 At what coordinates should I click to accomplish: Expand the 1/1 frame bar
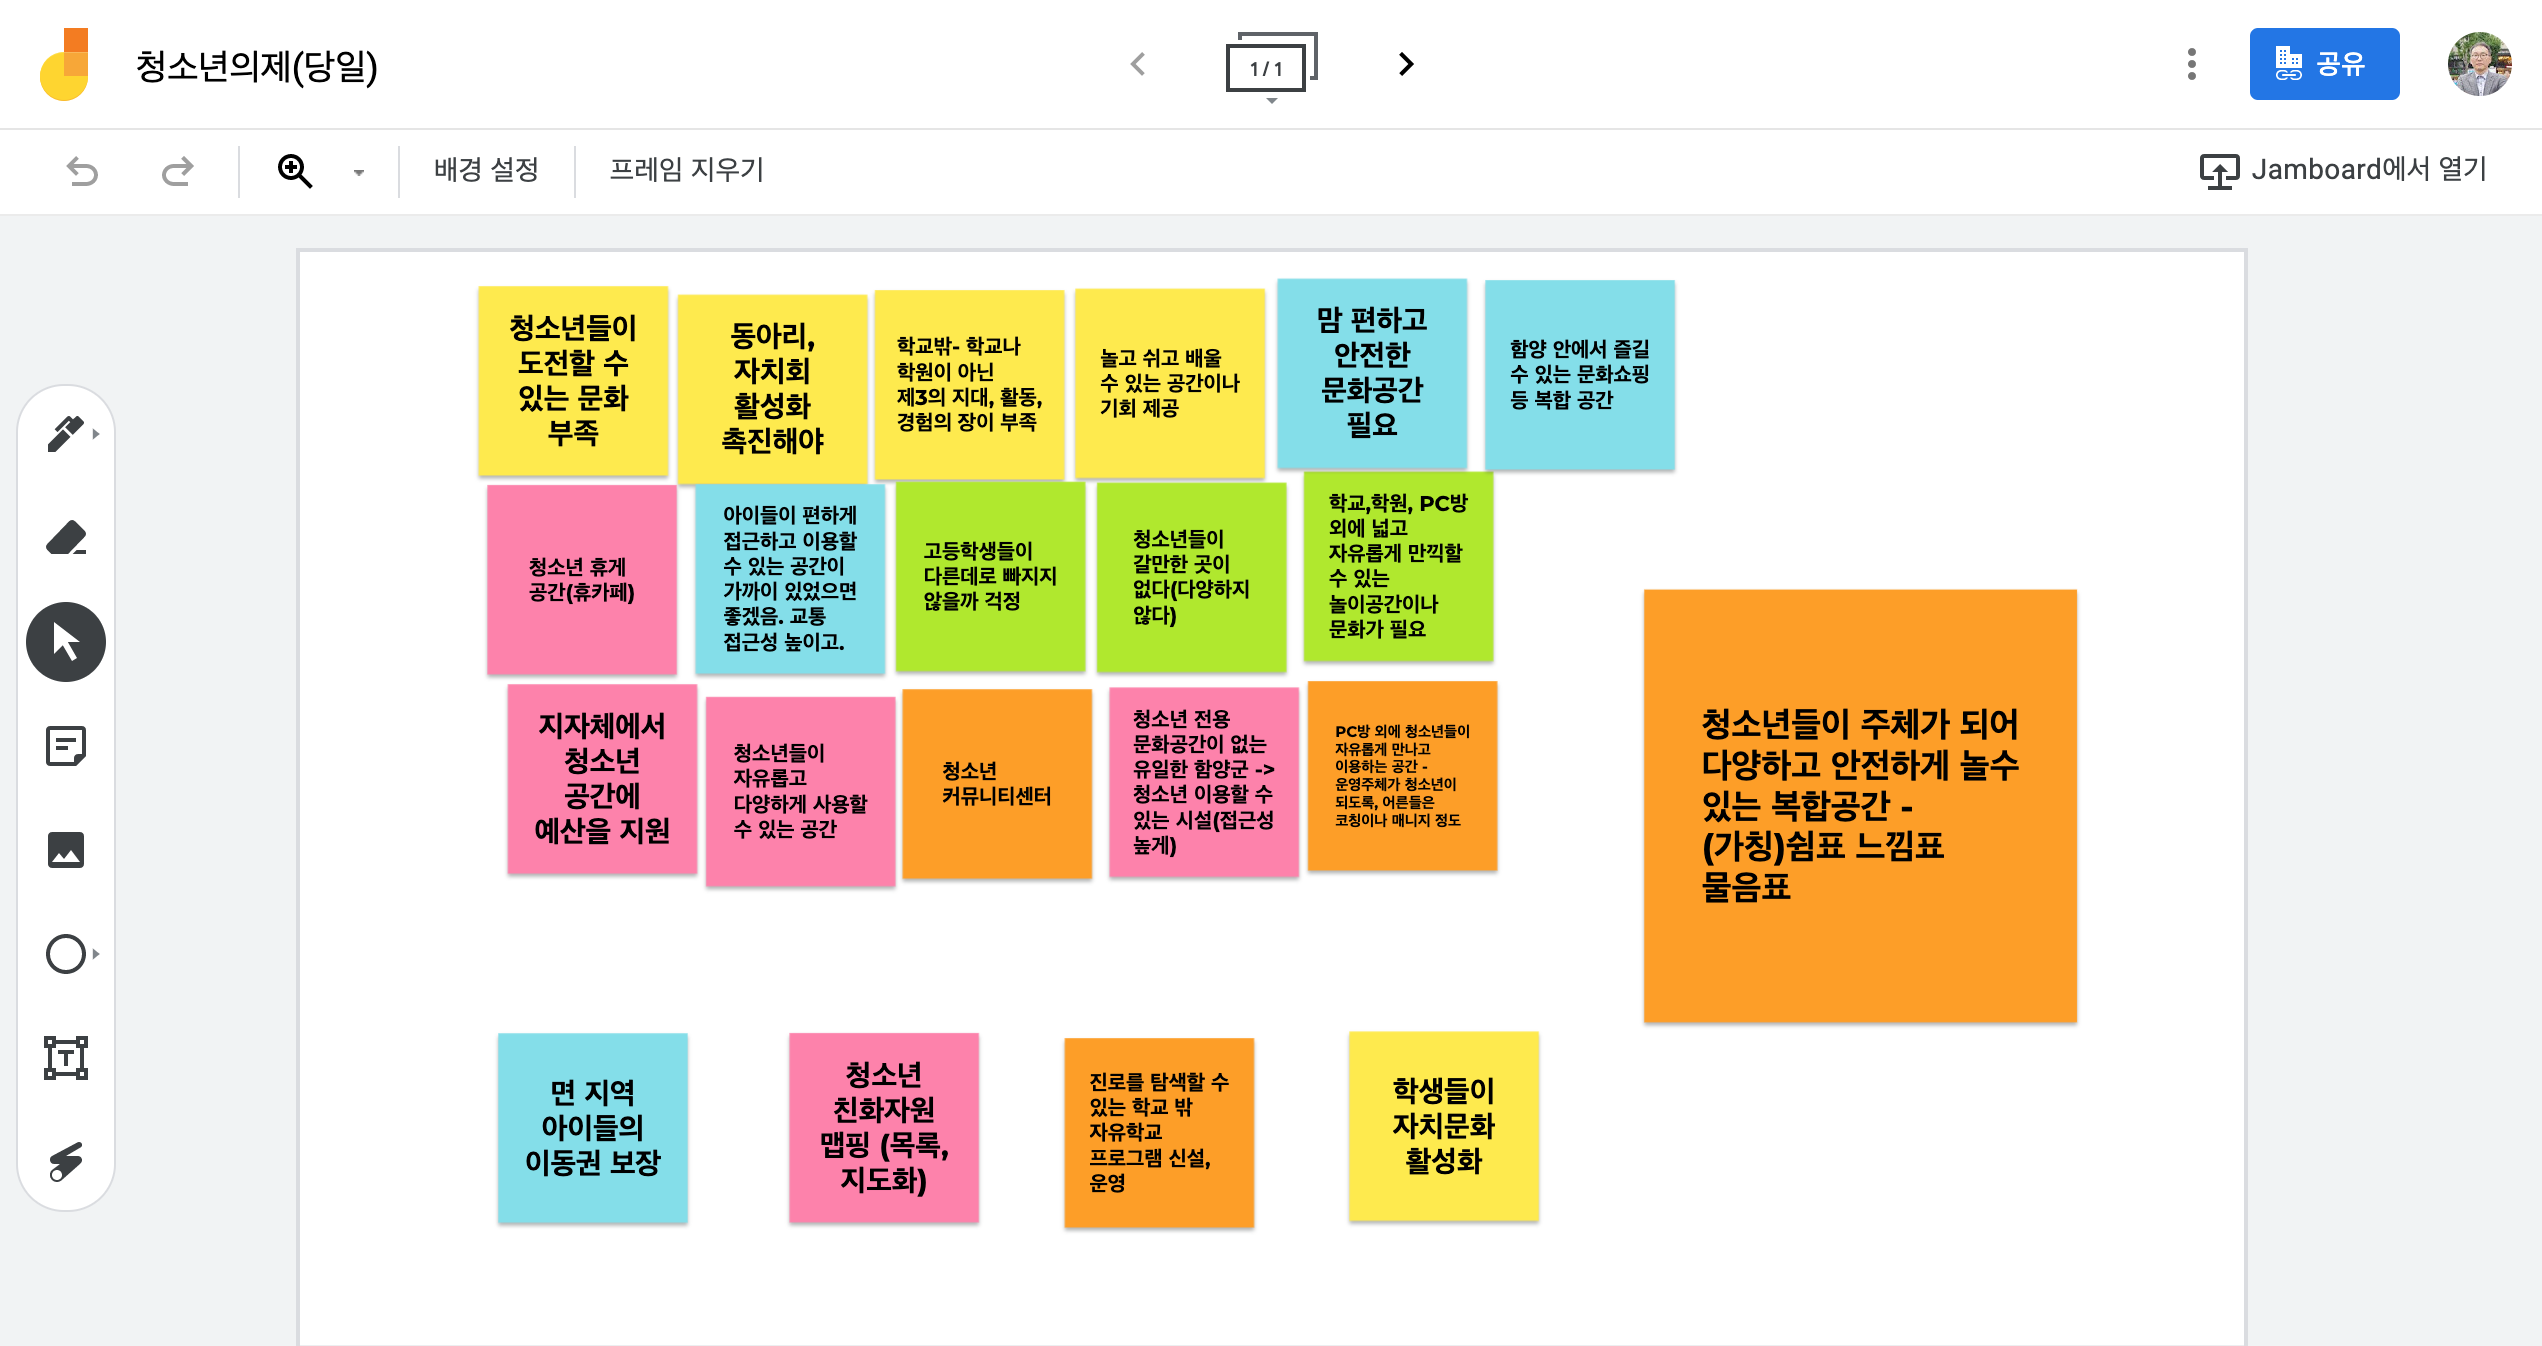(1269, 66)
